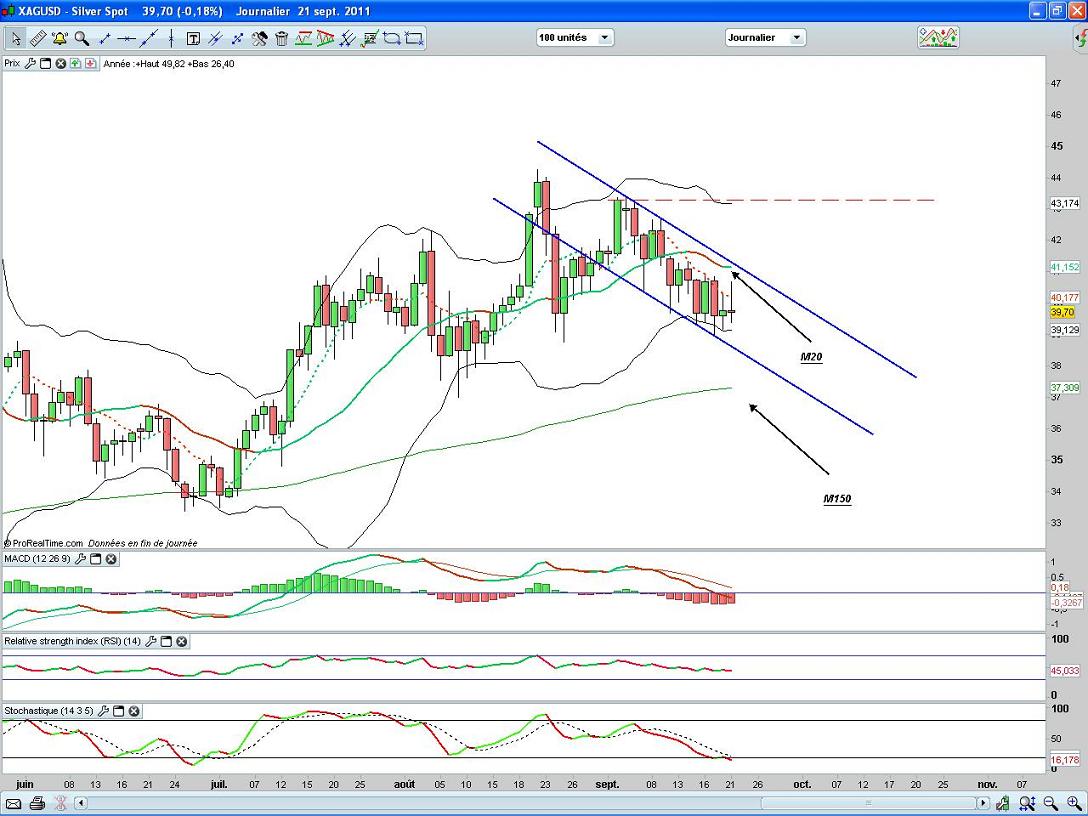1088x816 pixels.
Task: Open the alert bell tool
Action: click(60, 39)
